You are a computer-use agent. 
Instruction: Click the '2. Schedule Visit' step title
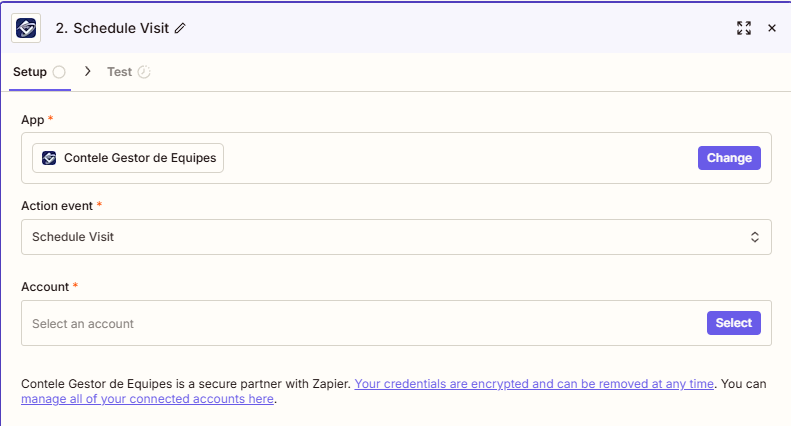[x=112, y=28]
